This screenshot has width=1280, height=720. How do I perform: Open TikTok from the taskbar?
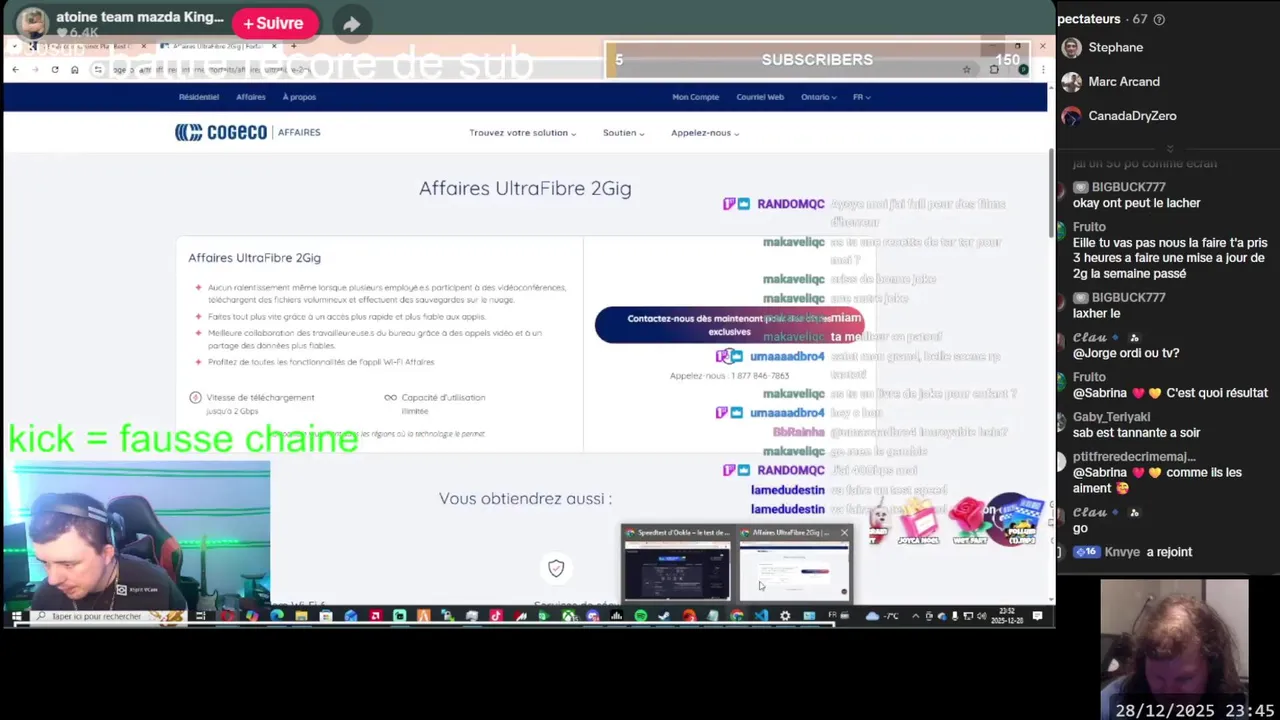coord(496,616)
